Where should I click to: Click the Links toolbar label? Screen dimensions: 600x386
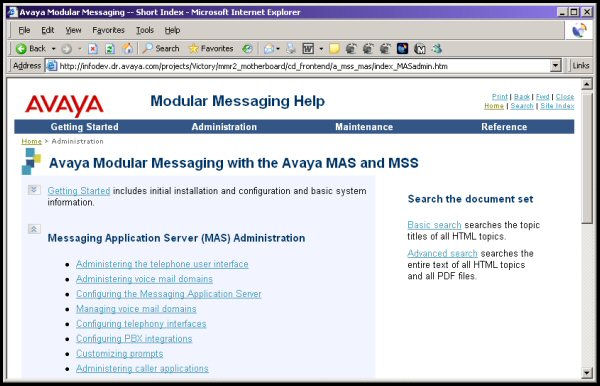580,66
